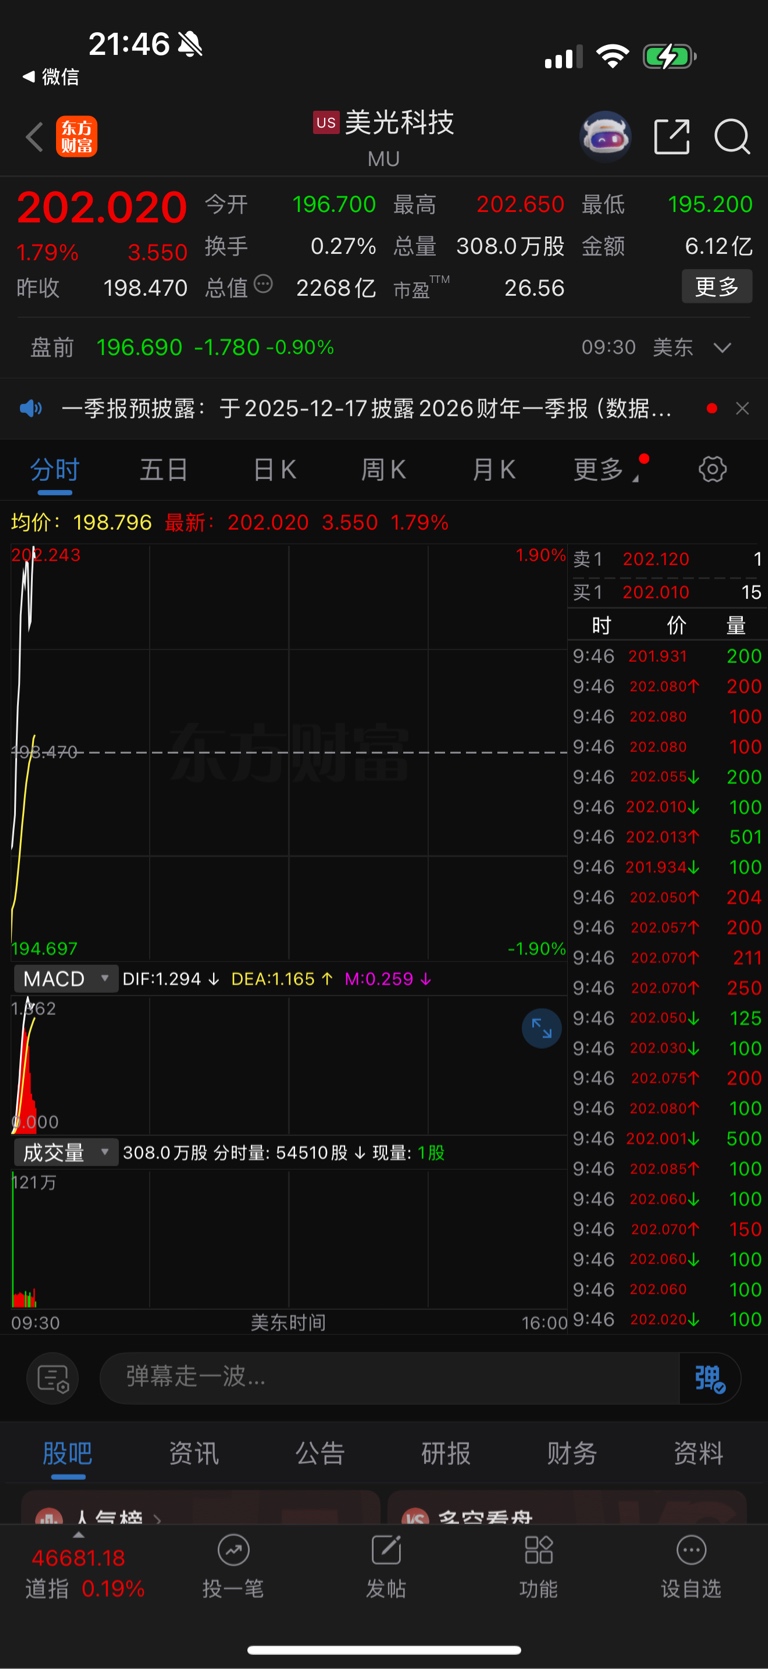768x1669 pixels.
Task: Dismiss the quarterly report notice banner
Action: (x=742, y=408)
